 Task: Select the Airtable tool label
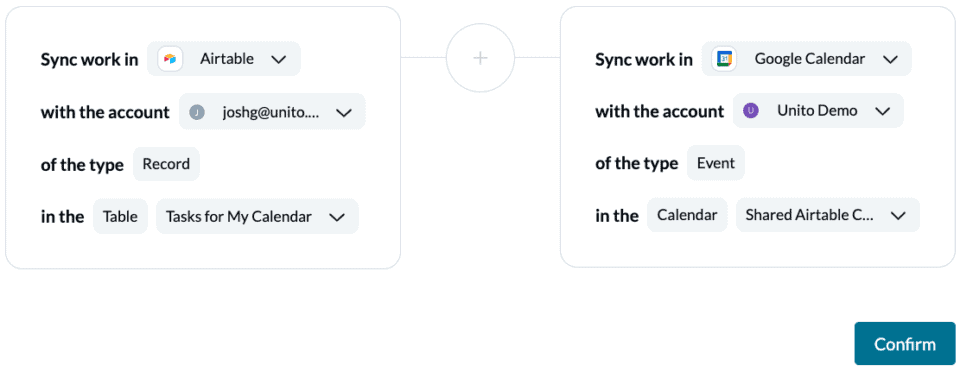pyautogui.click(x=227, y=59)
